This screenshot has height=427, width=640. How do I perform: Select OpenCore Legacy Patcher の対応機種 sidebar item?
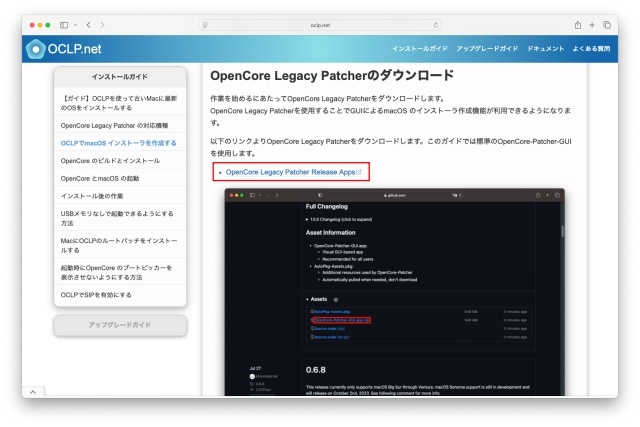115,126
